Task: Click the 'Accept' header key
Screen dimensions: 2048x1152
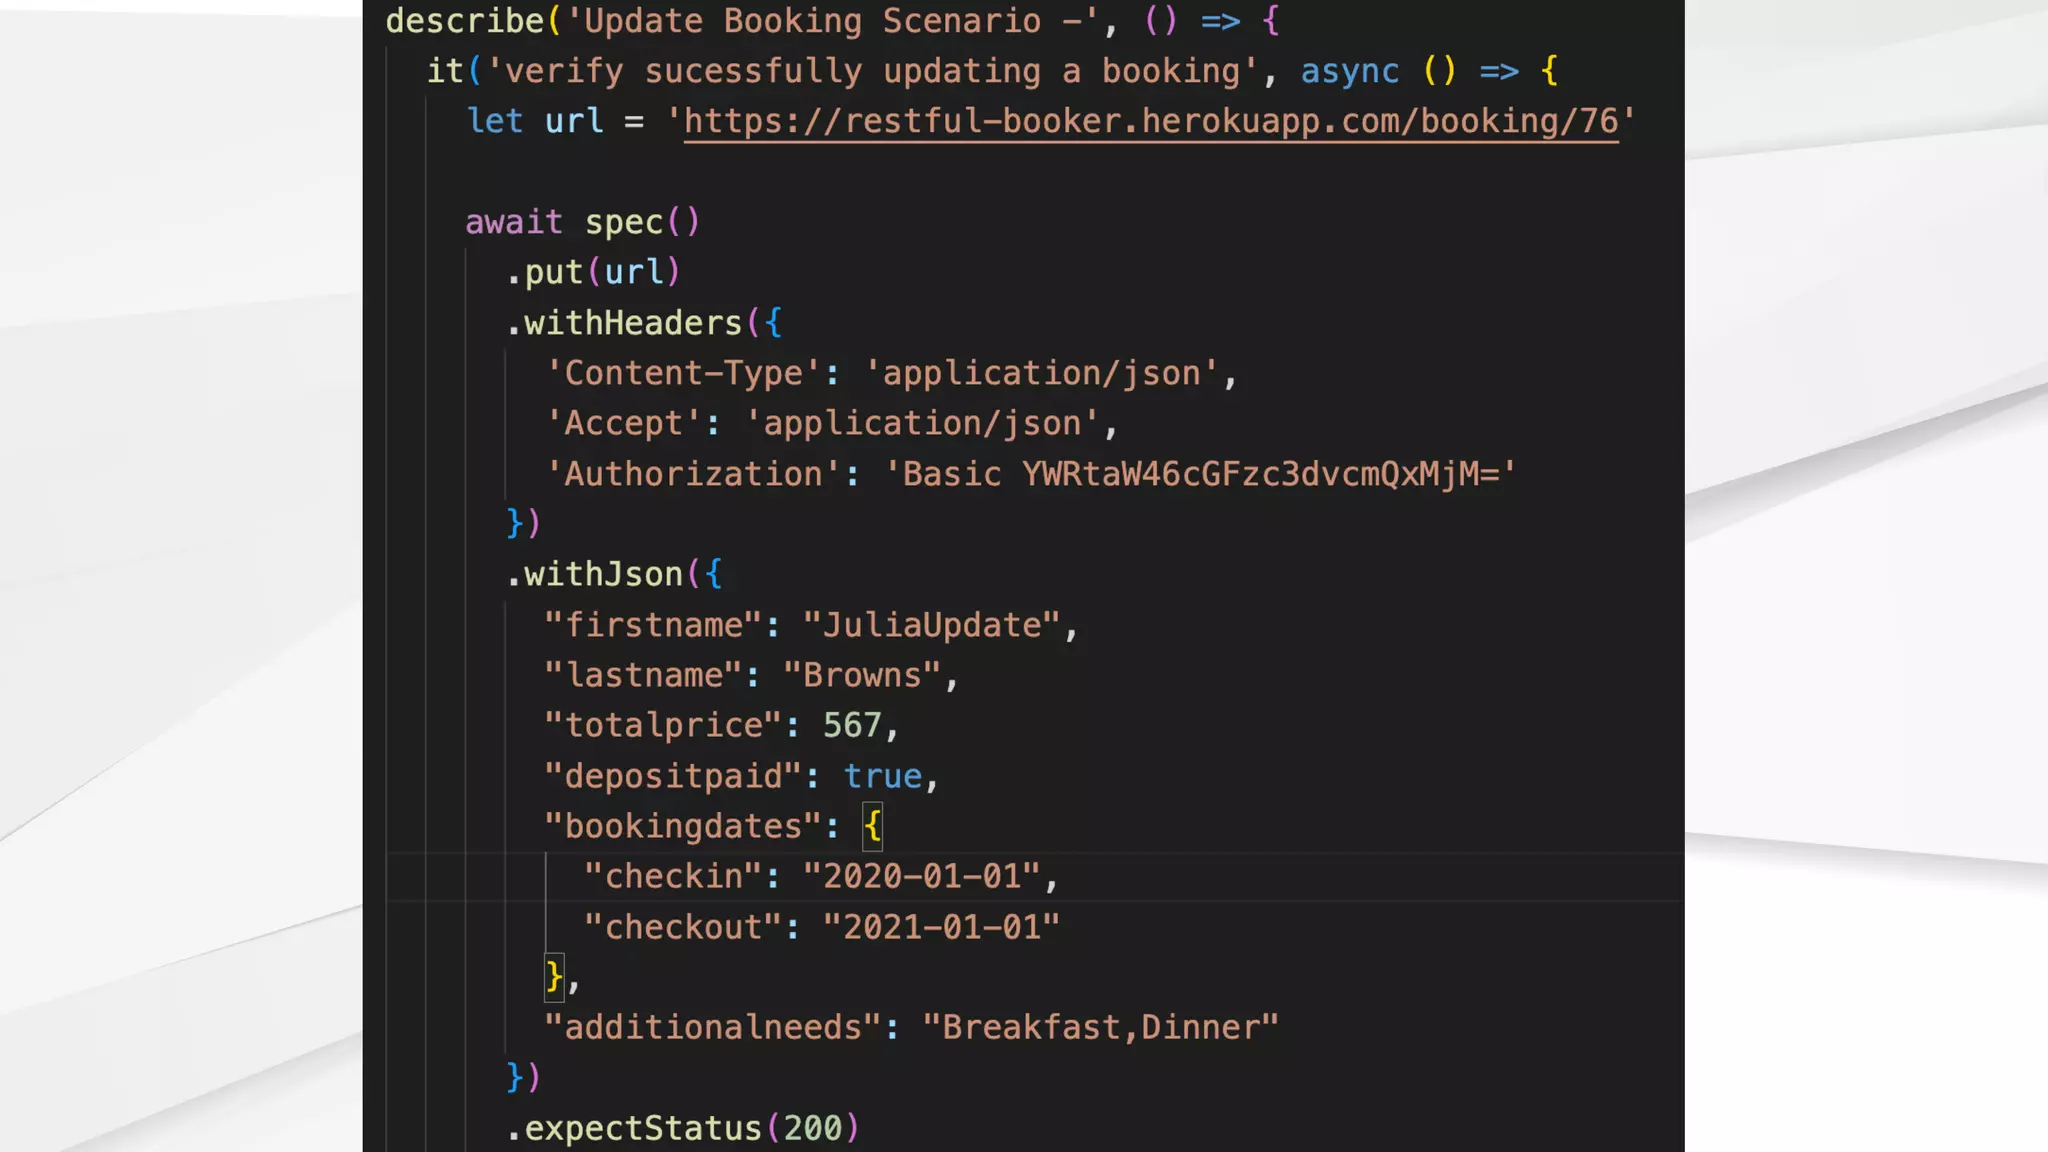Action: 623,423
